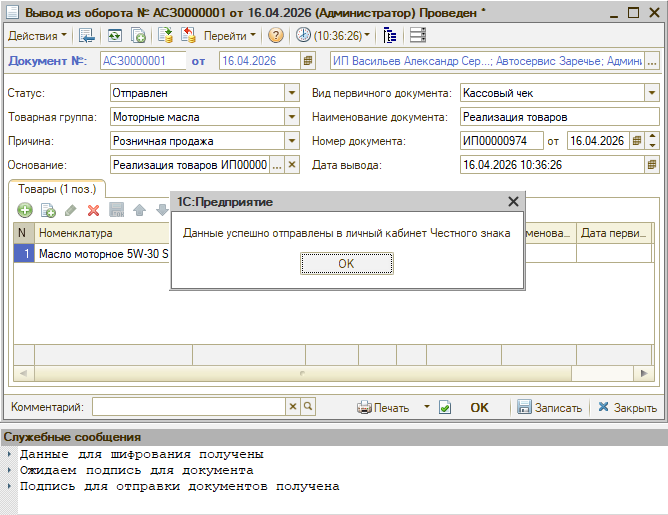The image size is (668, 515).
Task: Click the help question mark icon
Action: [275, 35]
